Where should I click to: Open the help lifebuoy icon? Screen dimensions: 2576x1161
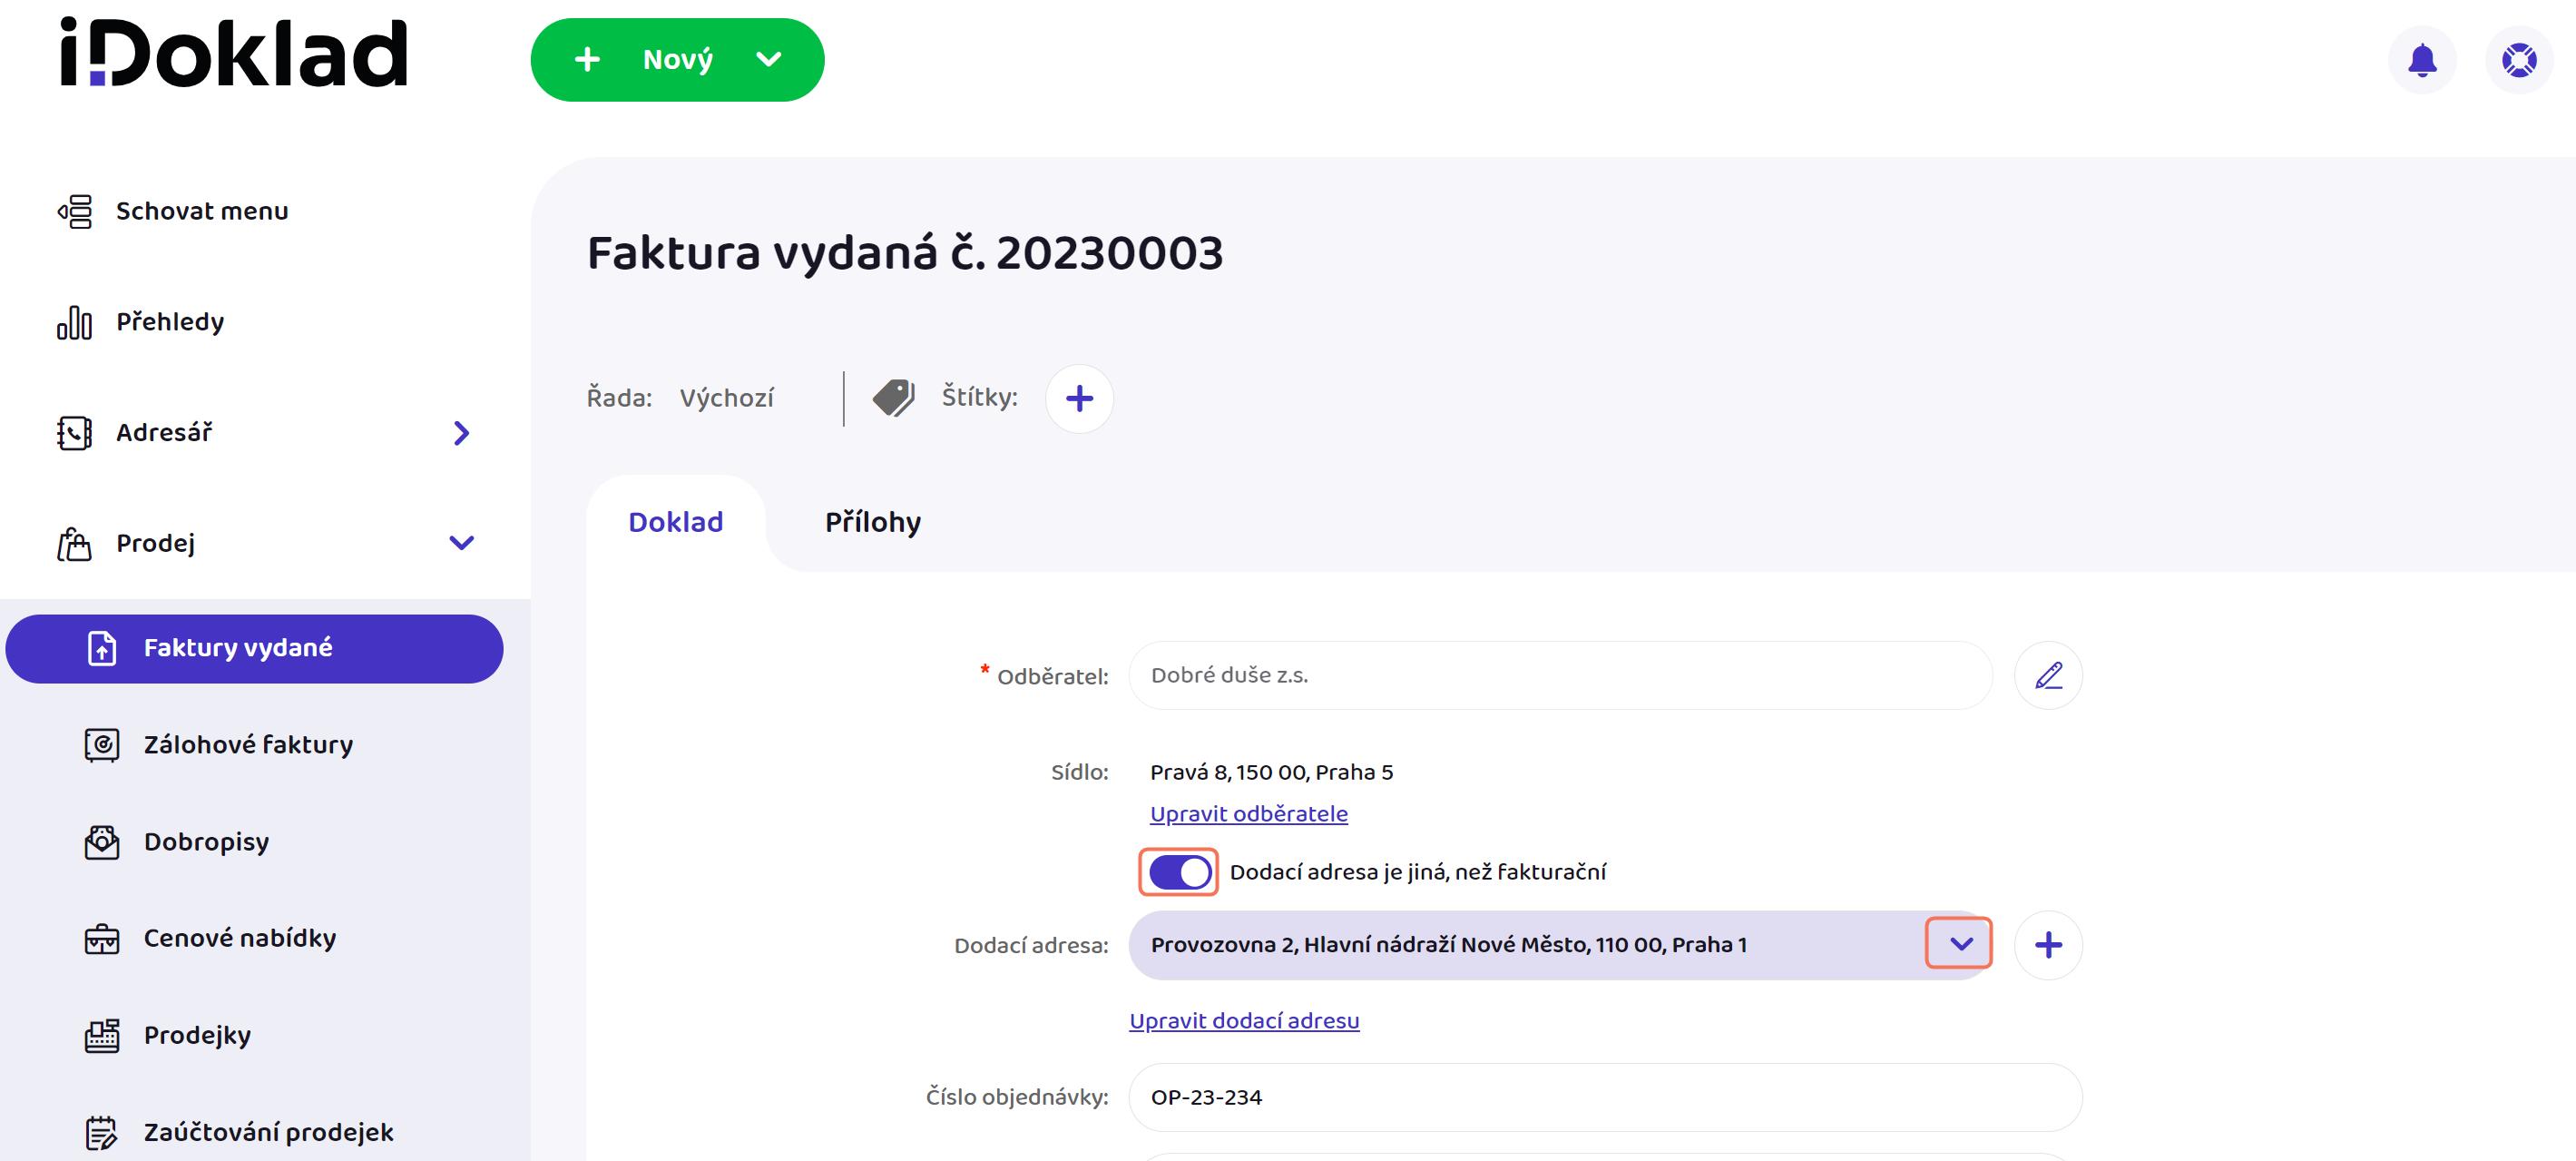click(x=2518, y=60)
